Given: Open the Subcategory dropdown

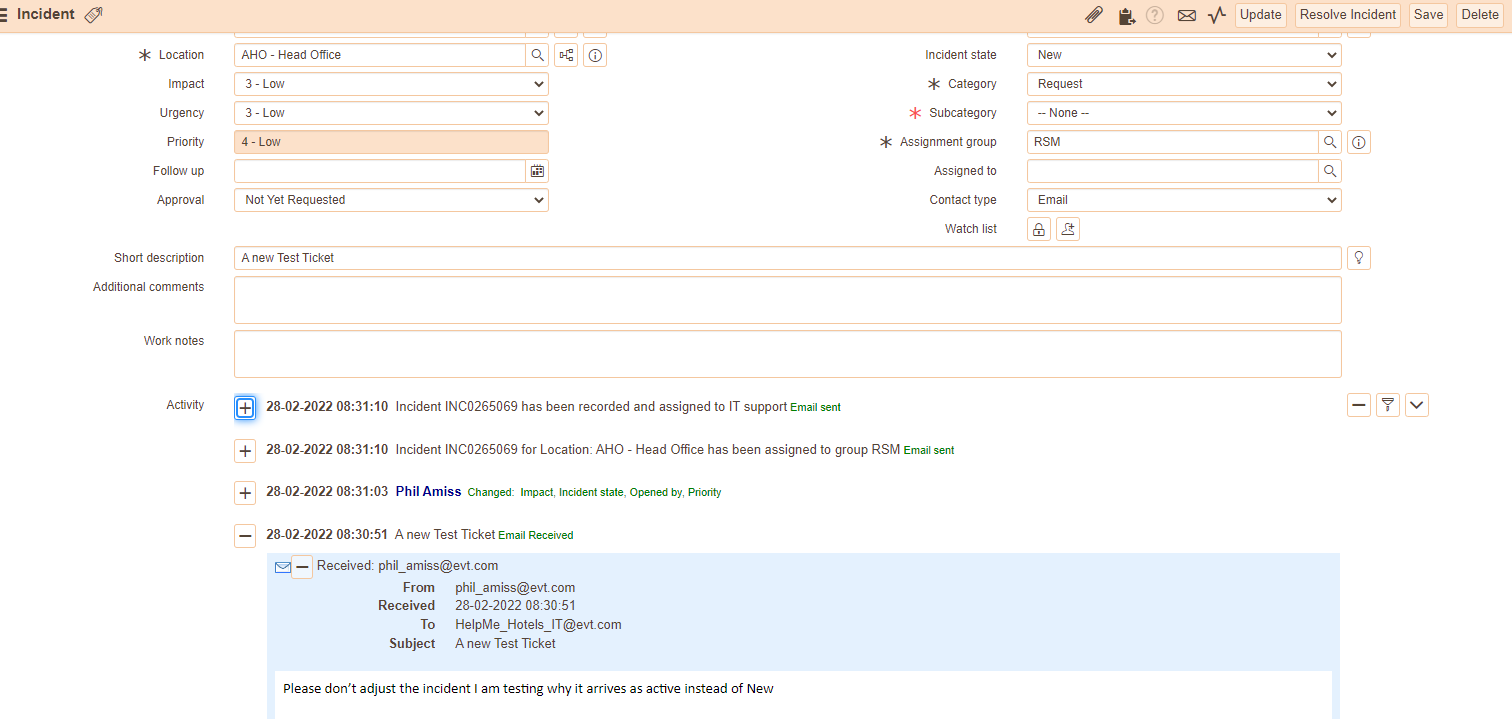Looking at the screenshot, I should click(1184, 113).
